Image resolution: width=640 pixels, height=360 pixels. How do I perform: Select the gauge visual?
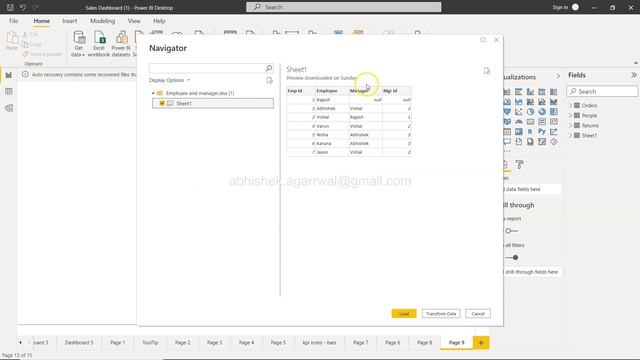click(x=518, y=122)
